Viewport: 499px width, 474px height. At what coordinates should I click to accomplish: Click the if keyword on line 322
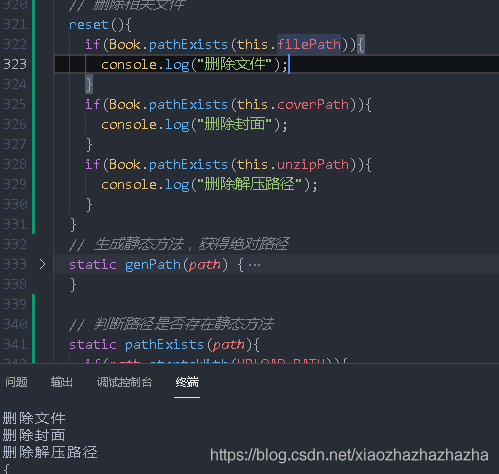92,44
